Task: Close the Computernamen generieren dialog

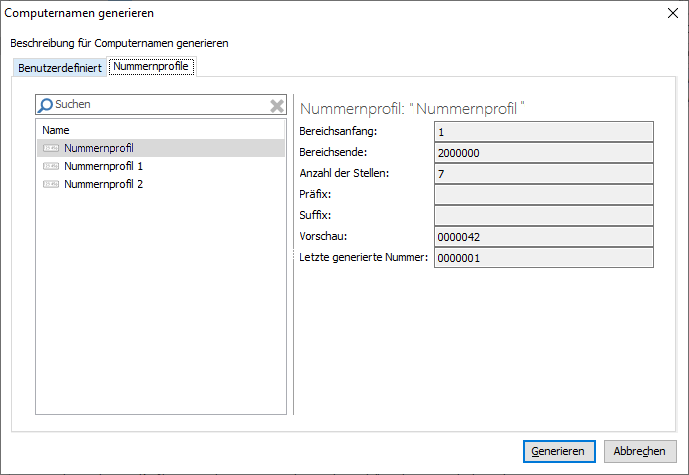Action: [x=673, y=13]
